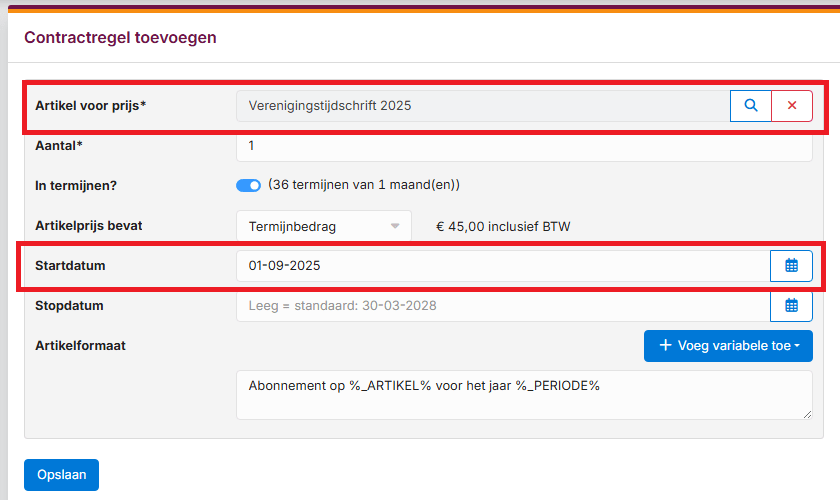
Task: Expand the Voeg variabele toe menu
Action: pos(728,346)
